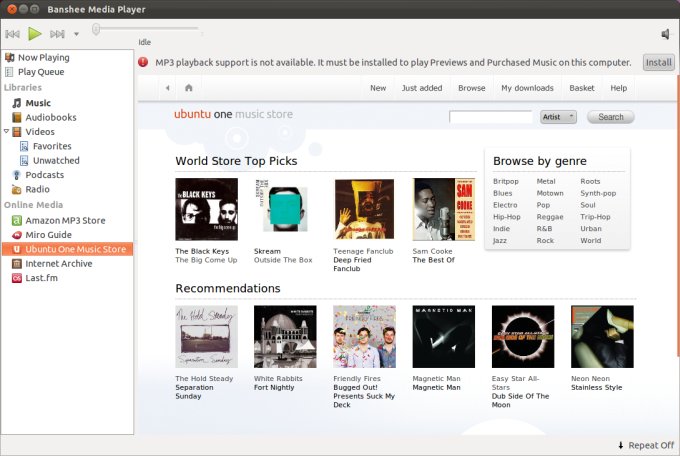680x456 pixels.
Task: Browse the Rock genre
Action: [545, 240]
